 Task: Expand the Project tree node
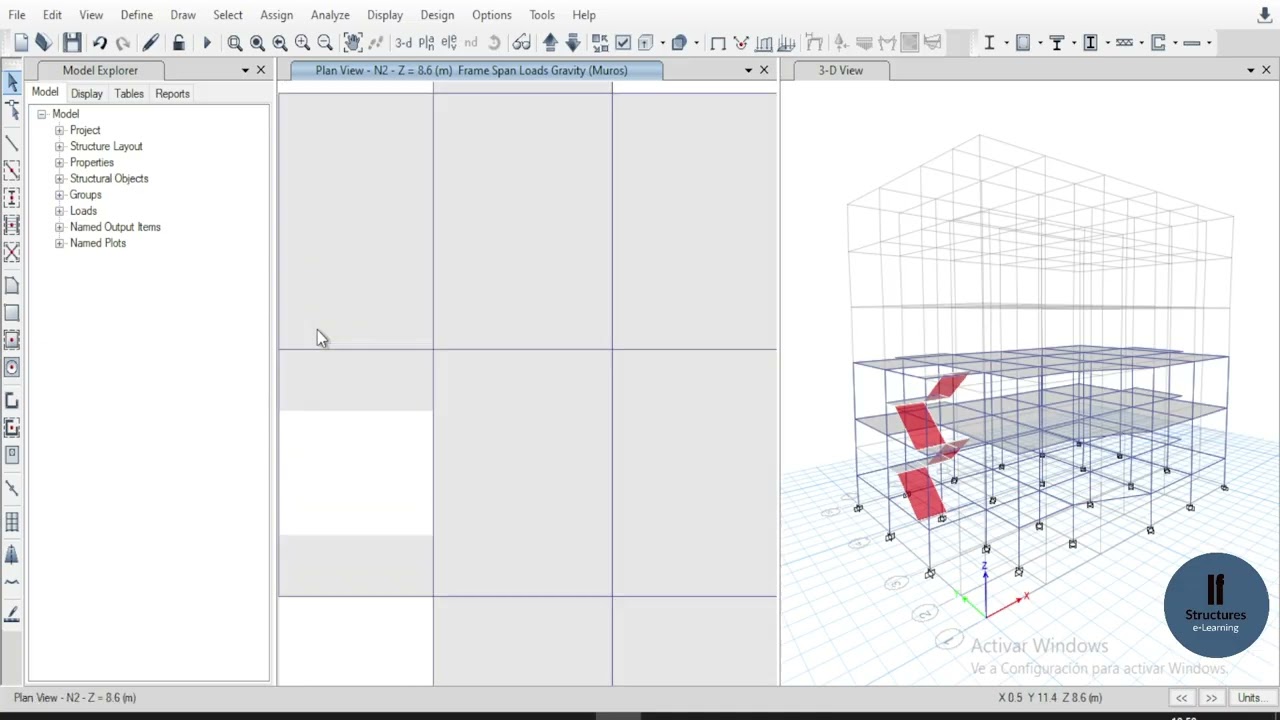[59, 130]
